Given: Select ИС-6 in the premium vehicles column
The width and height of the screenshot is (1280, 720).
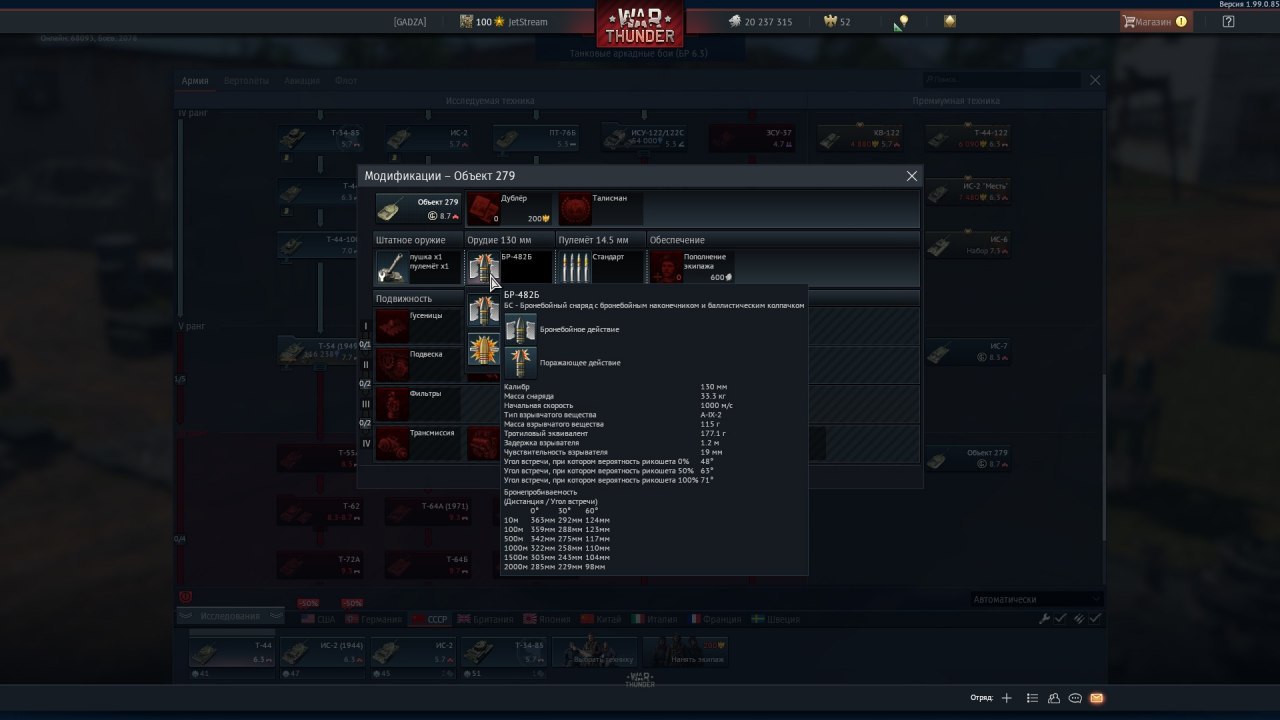Looking at the screenshot, I should tap(969, 245).
